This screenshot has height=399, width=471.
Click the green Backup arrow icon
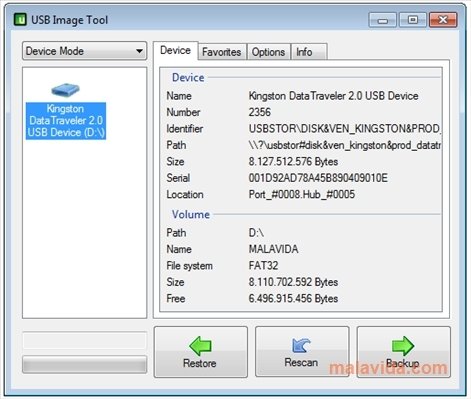tap(403, 346)
